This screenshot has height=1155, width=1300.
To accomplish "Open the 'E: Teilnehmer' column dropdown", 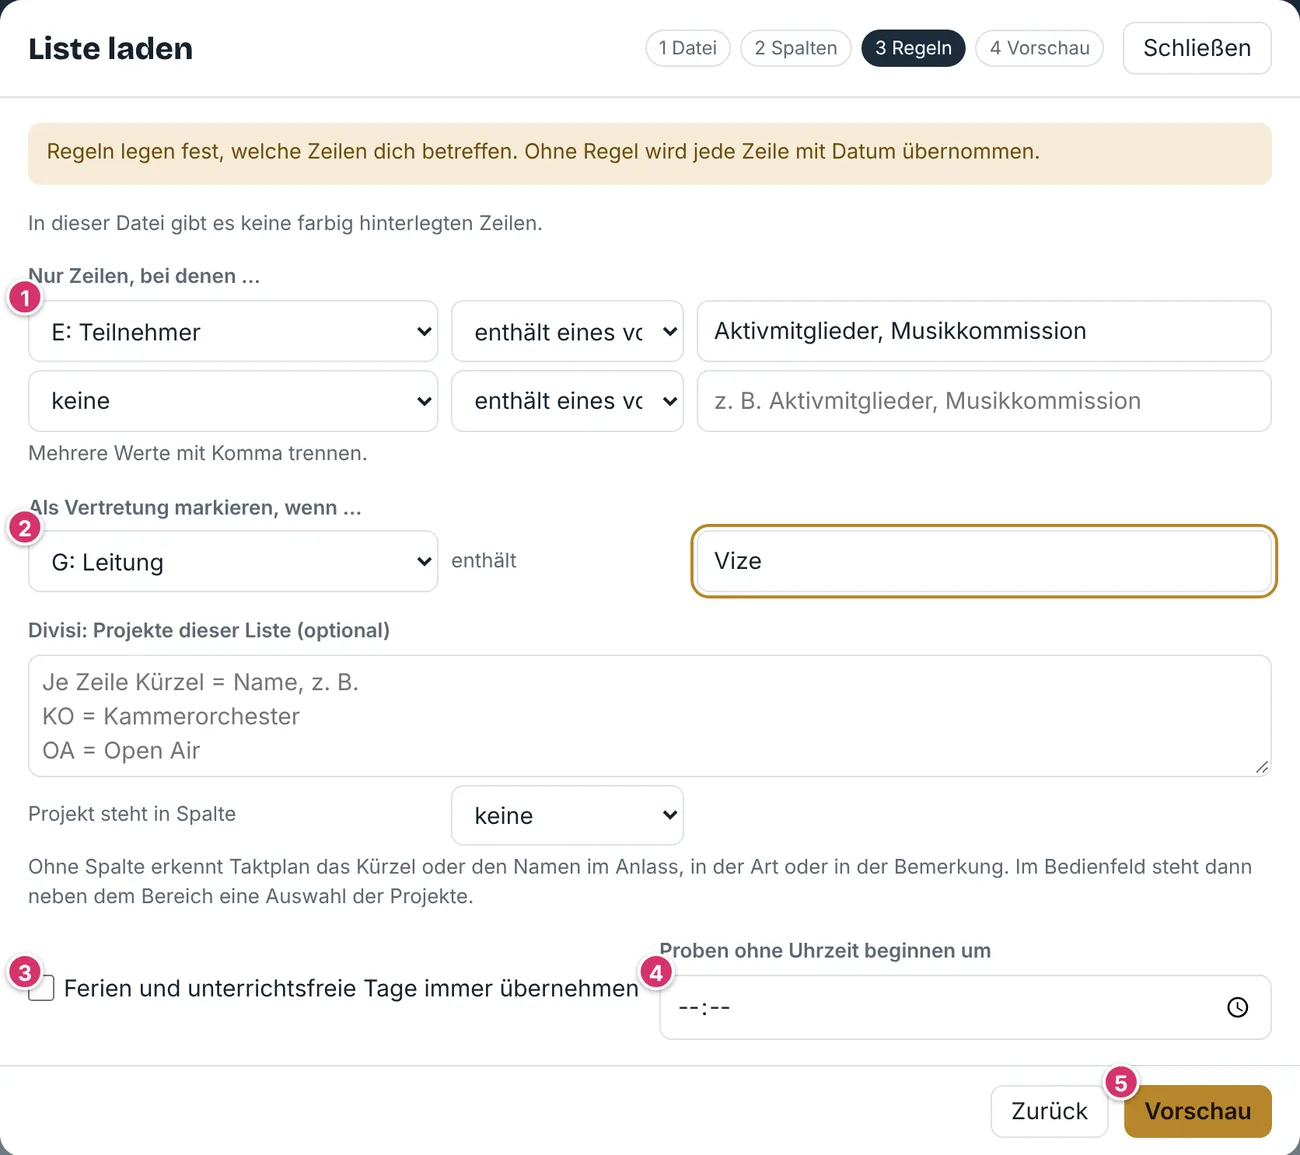I will click(233, 331).
